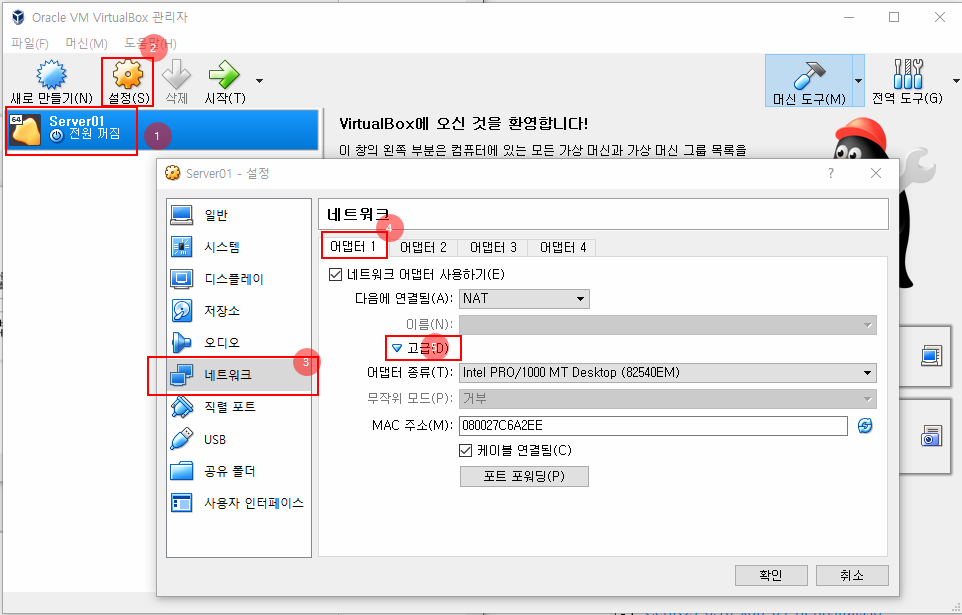Switch to the 어댑터 2 tab
This screenshot has height=615, width=962.
pyautogui.click(x=423, y=247)
